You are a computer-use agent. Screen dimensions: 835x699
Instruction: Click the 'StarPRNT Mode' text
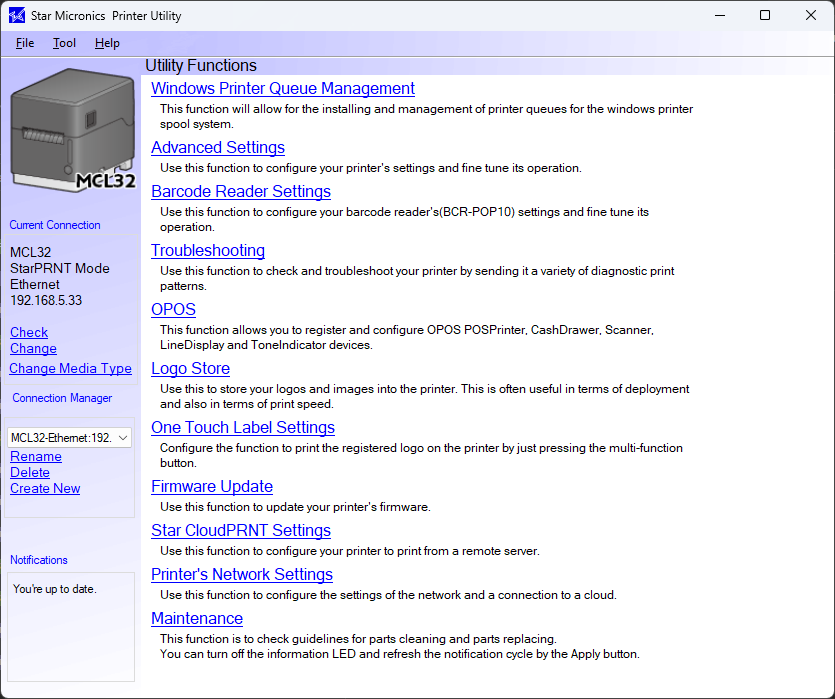pyautogui.click(x=60, y=268)
